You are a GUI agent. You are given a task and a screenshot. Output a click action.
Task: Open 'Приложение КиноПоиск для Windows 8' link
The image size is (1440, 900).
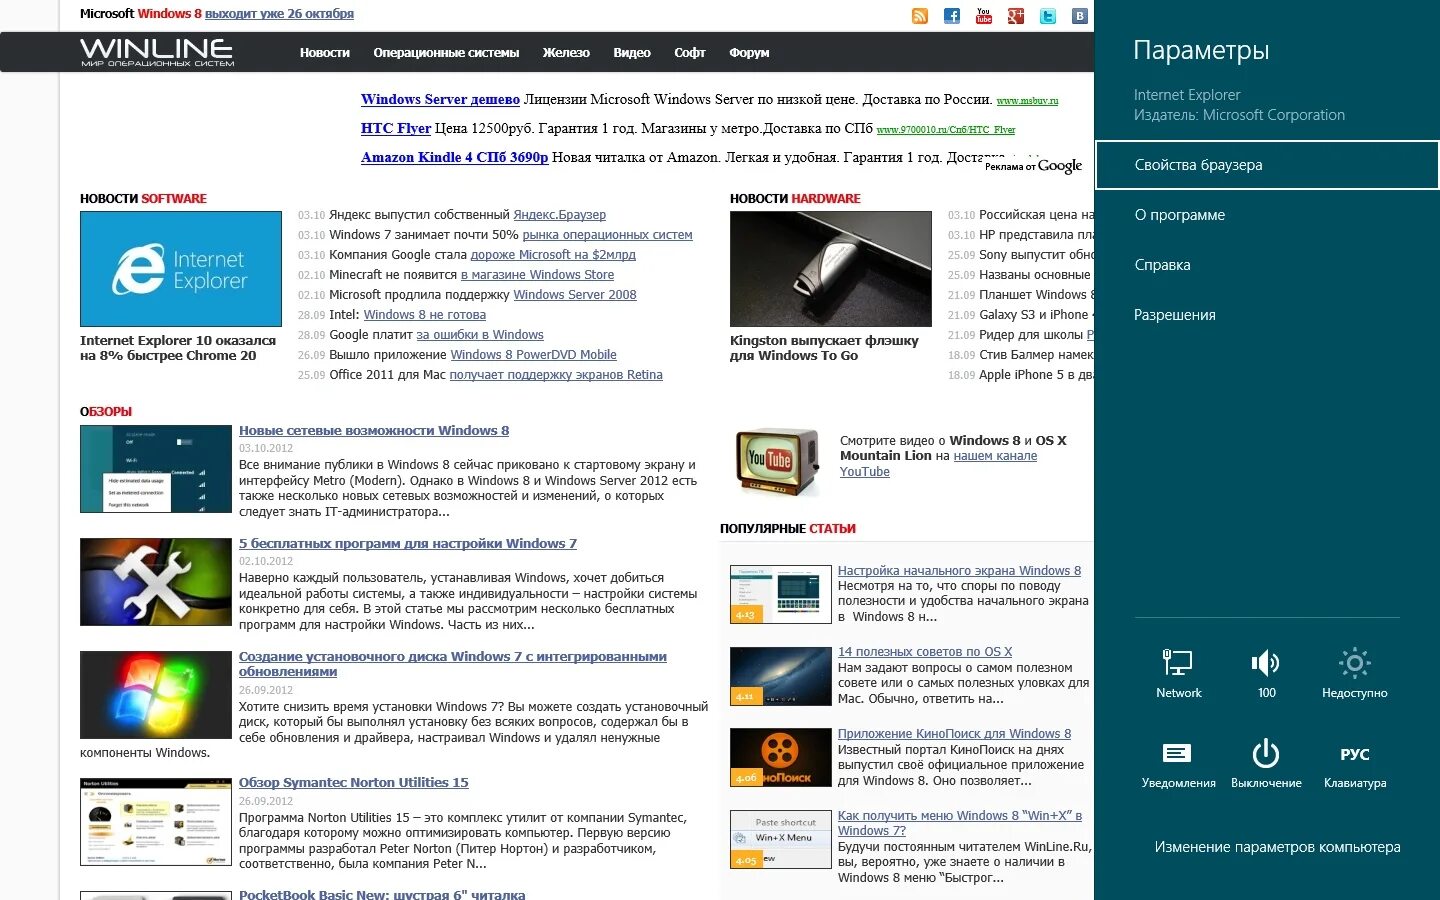coord(954,734)
